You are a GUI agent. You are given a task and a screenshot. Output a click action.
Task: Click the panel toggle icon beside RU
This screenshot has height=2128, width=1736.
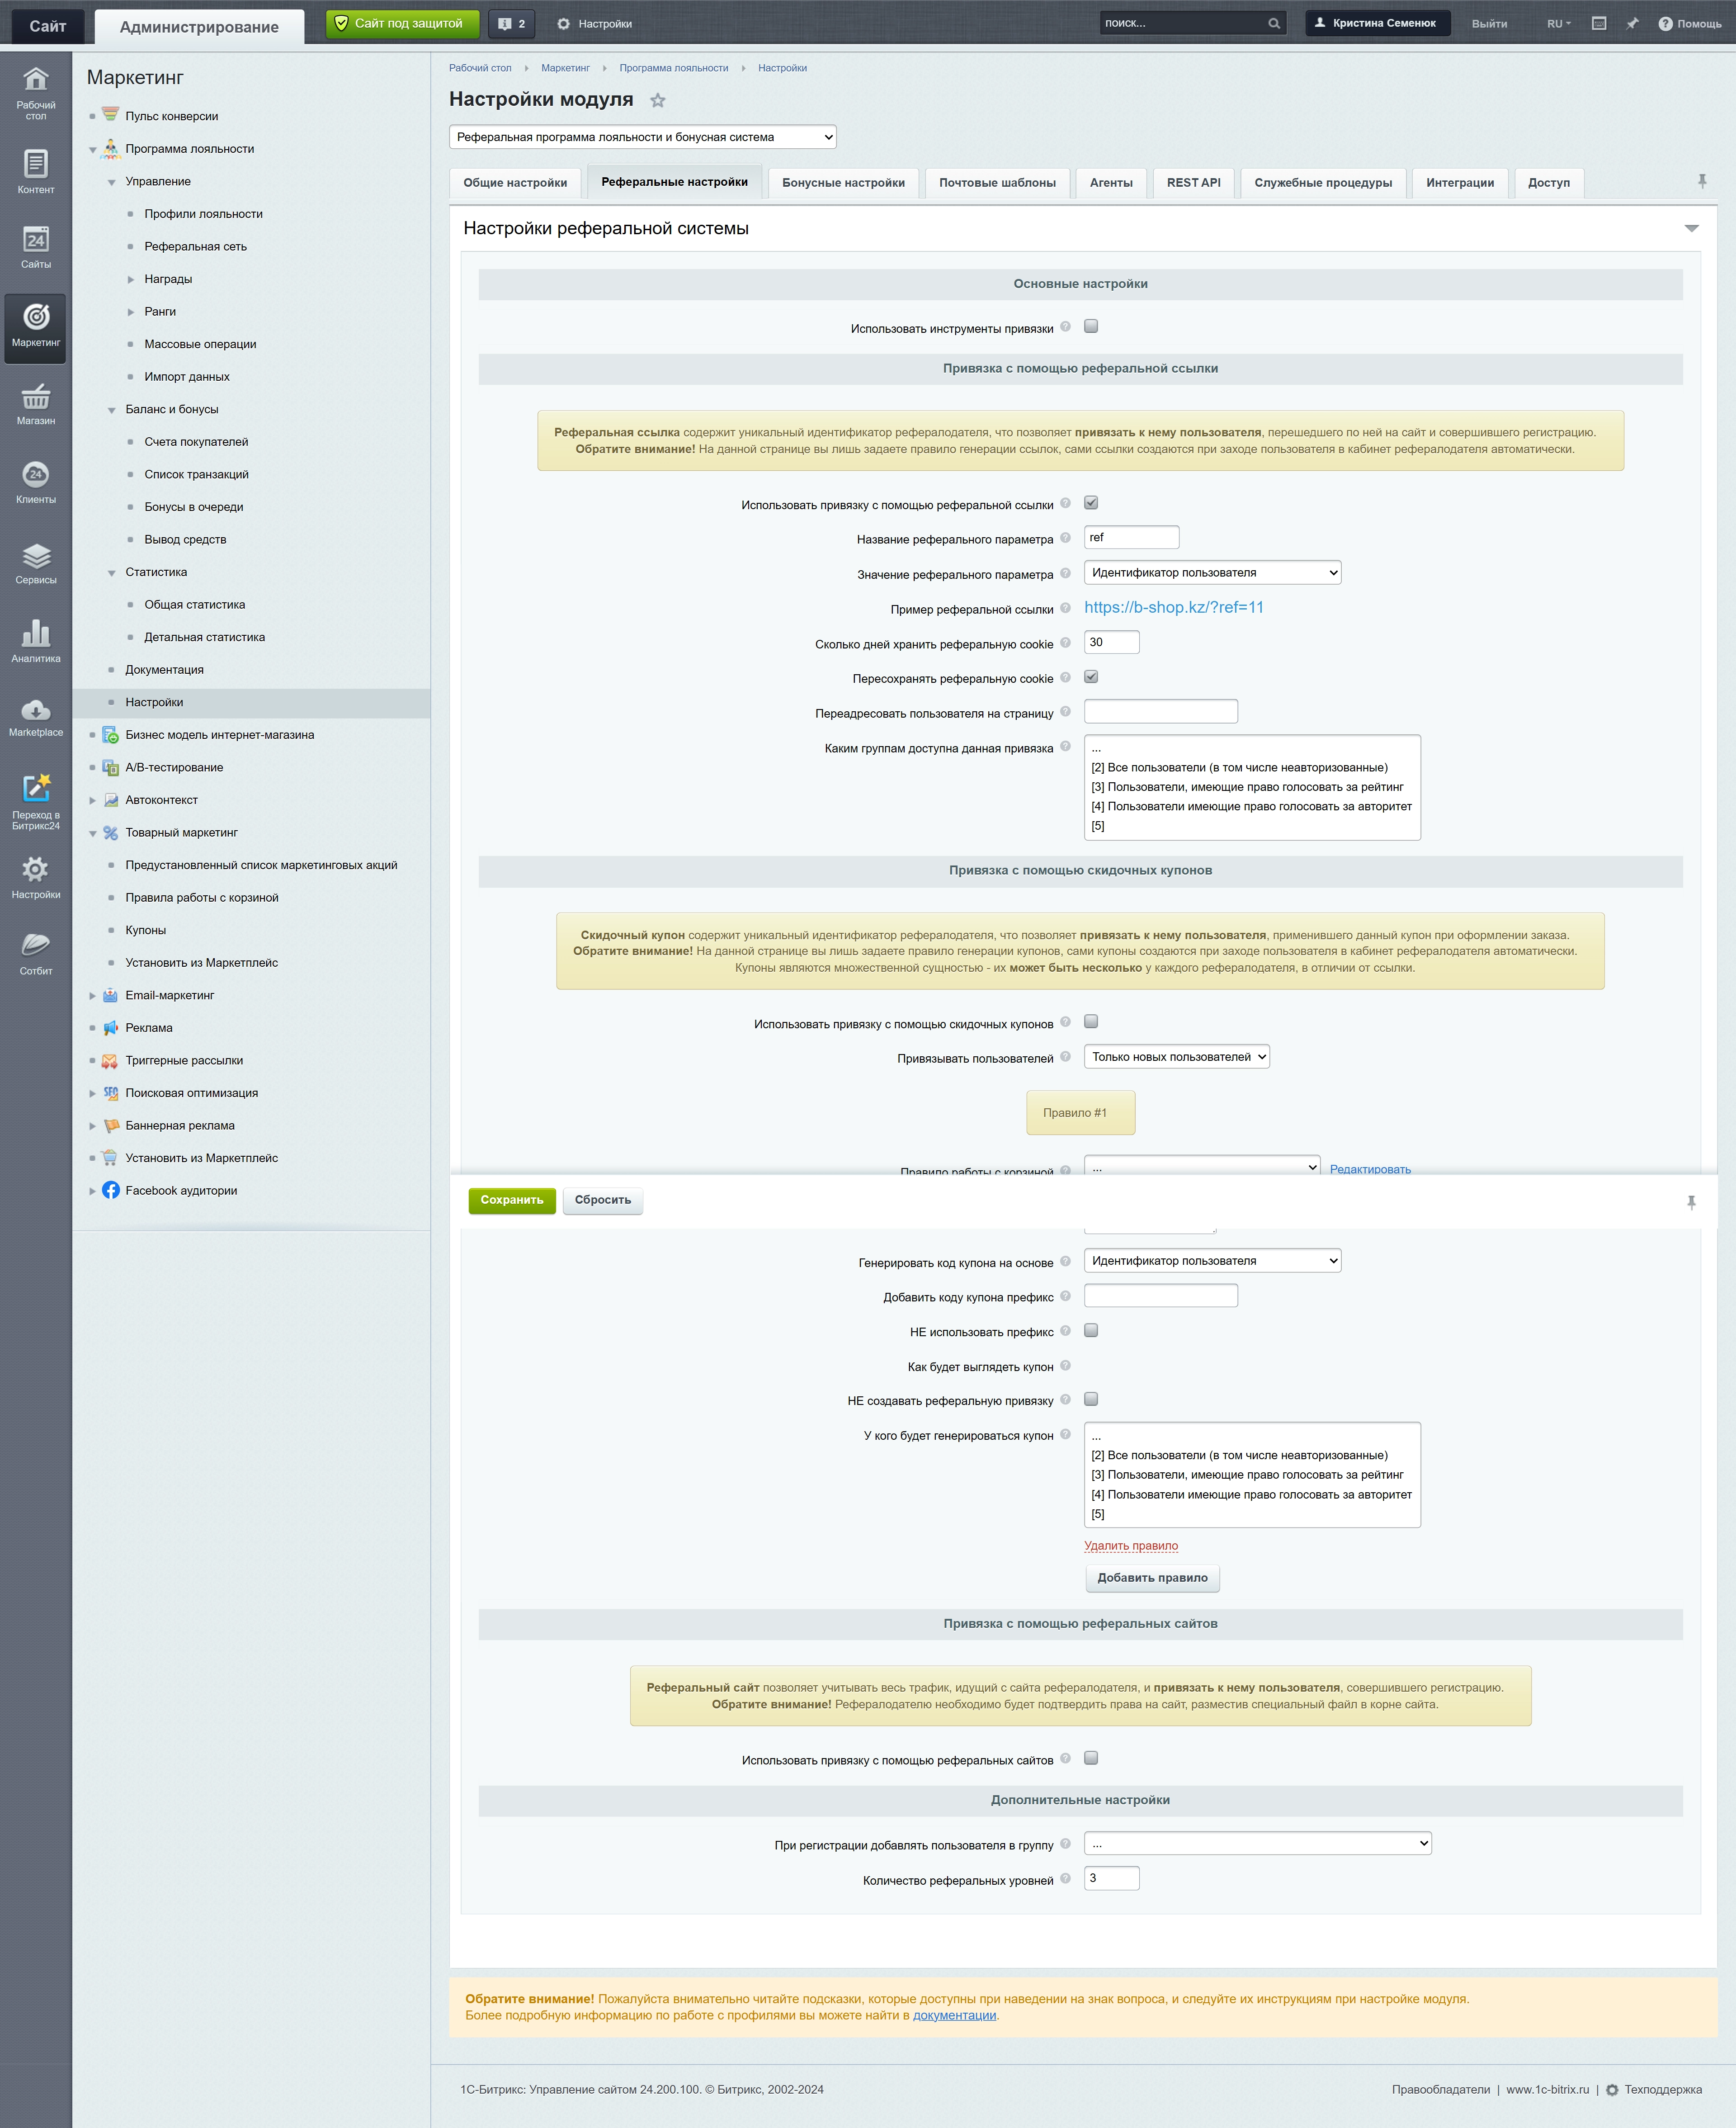(1599, 23)
